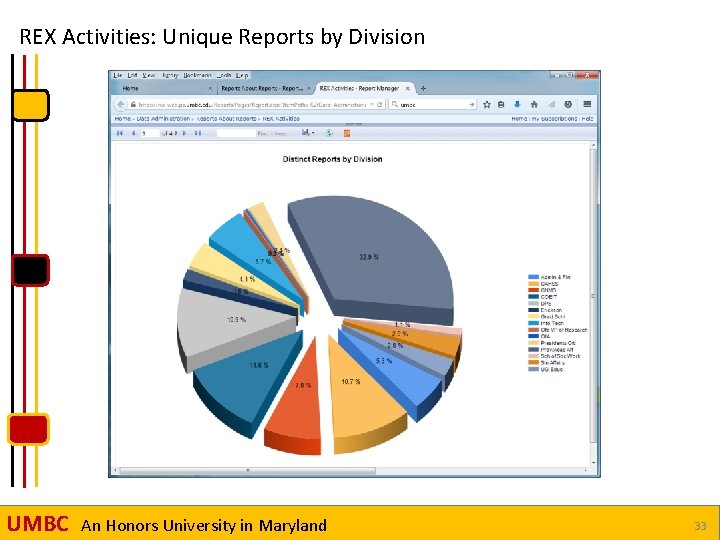Open the Bookmarks menu

click(x=197, y=75)
